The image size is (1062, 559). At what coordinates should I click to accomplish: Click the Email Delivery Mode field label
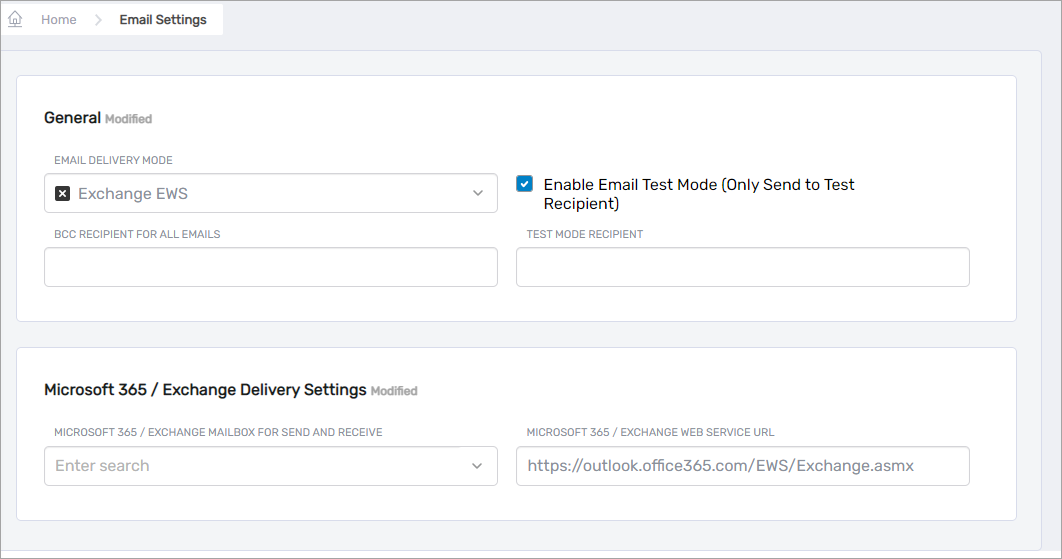113,160
